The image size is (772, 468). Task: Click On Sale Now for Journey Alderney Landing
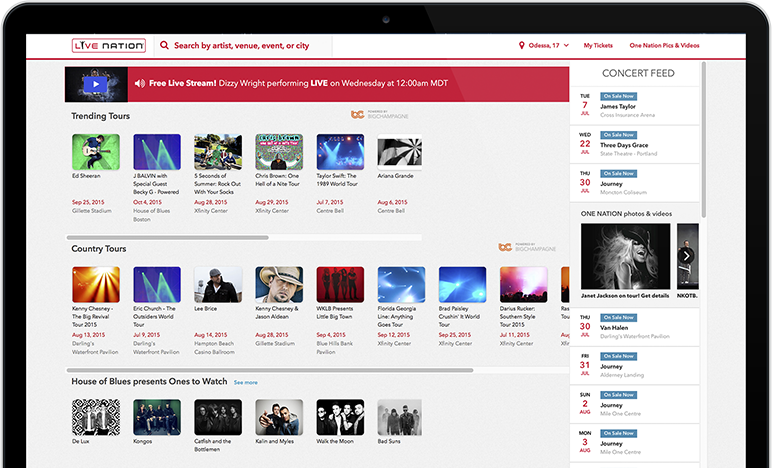coord(618,356)
